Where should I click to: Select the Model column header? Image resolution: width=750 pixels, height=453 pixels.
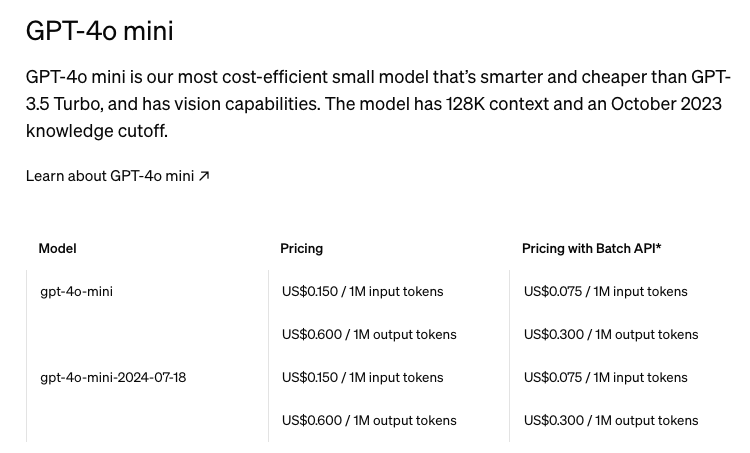[x=57, y=248]
